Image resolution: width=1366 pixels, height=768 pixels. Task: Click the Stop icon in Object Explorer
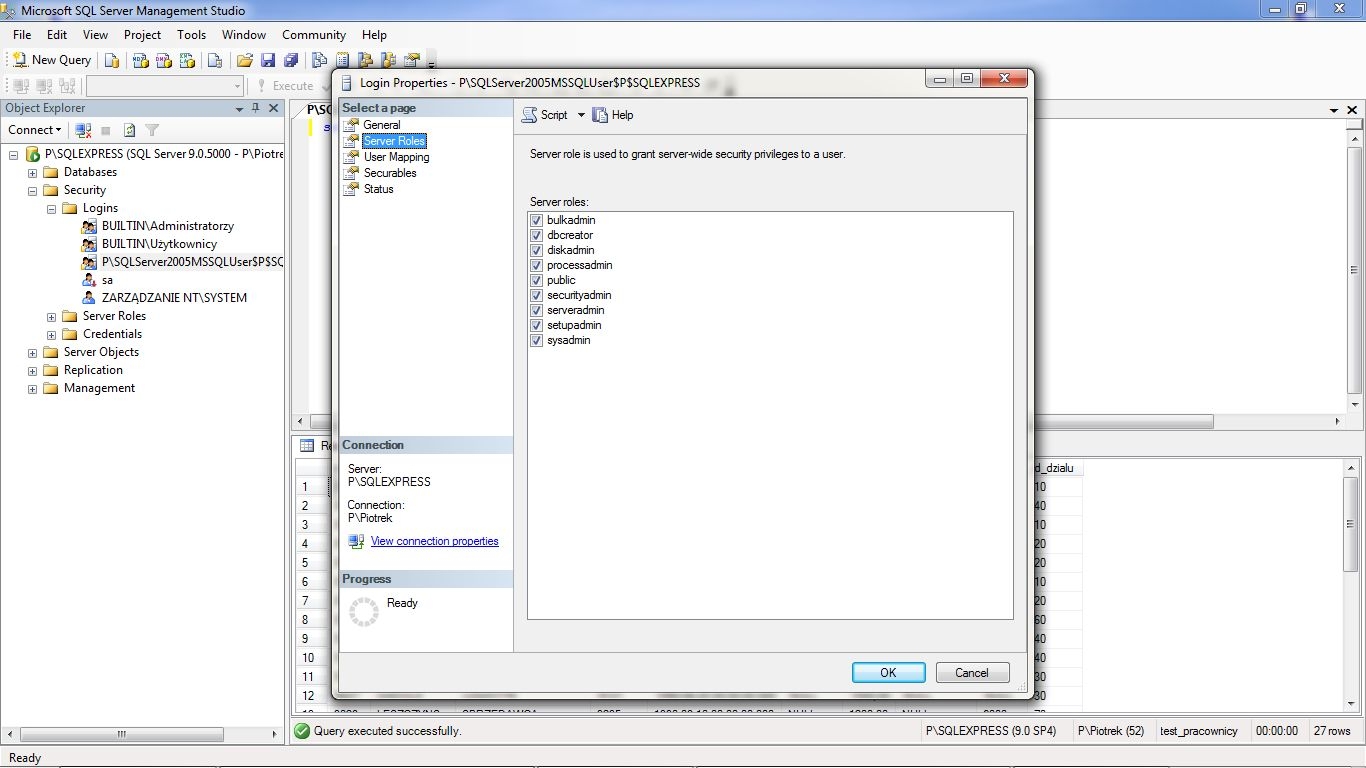(106, 130)
